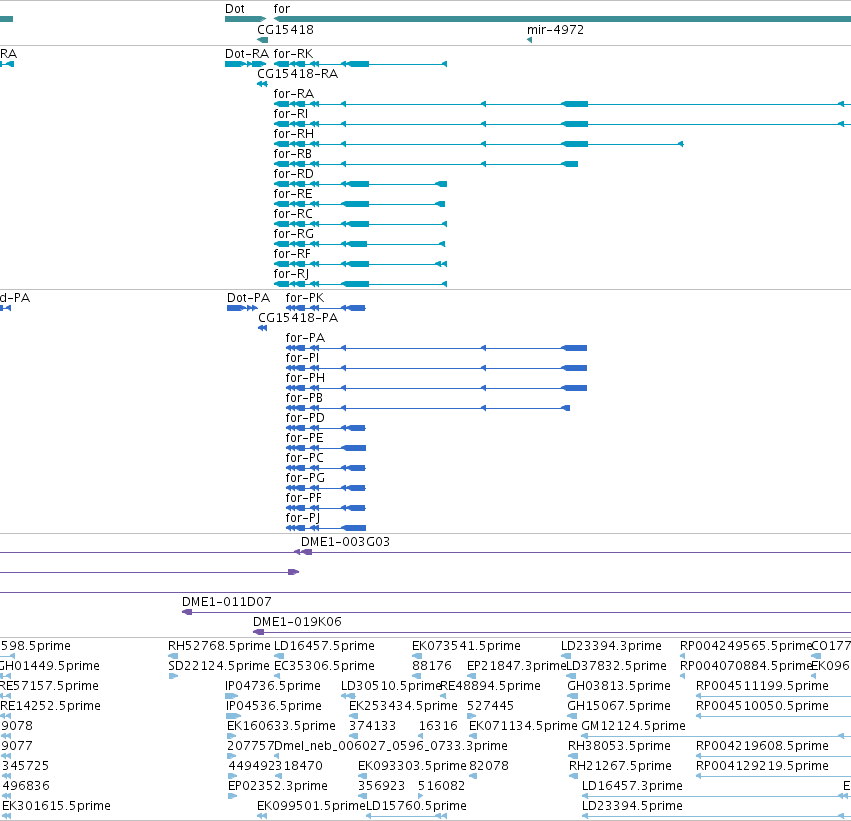851x821 pixels.
Task: Select transcript label for-RE
Action: [293, 194]
